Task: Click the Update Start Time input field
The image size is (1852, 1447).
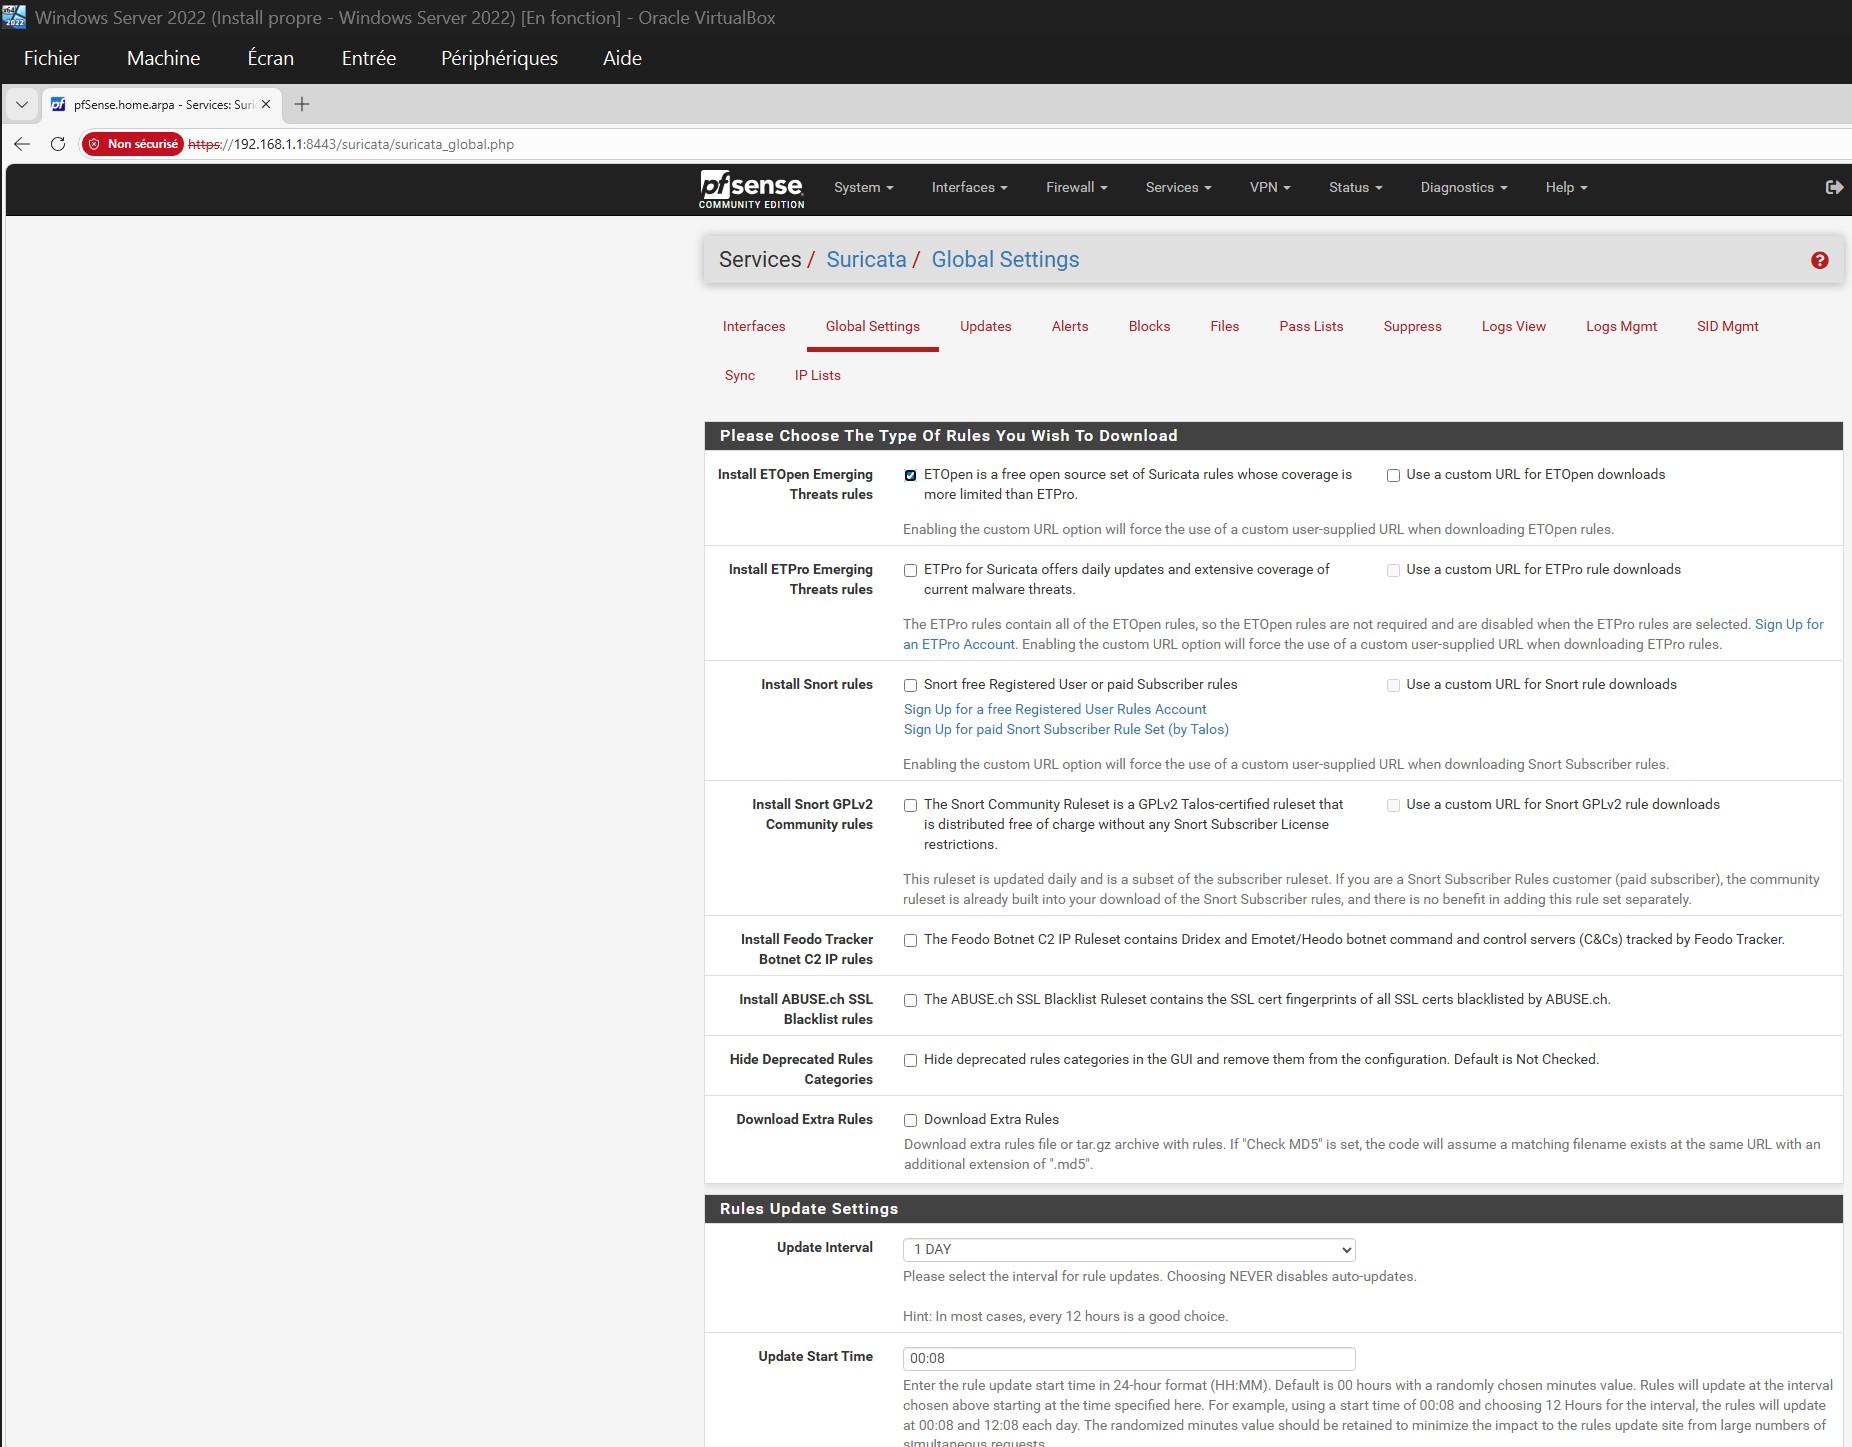Action: coord(1129,1358)
